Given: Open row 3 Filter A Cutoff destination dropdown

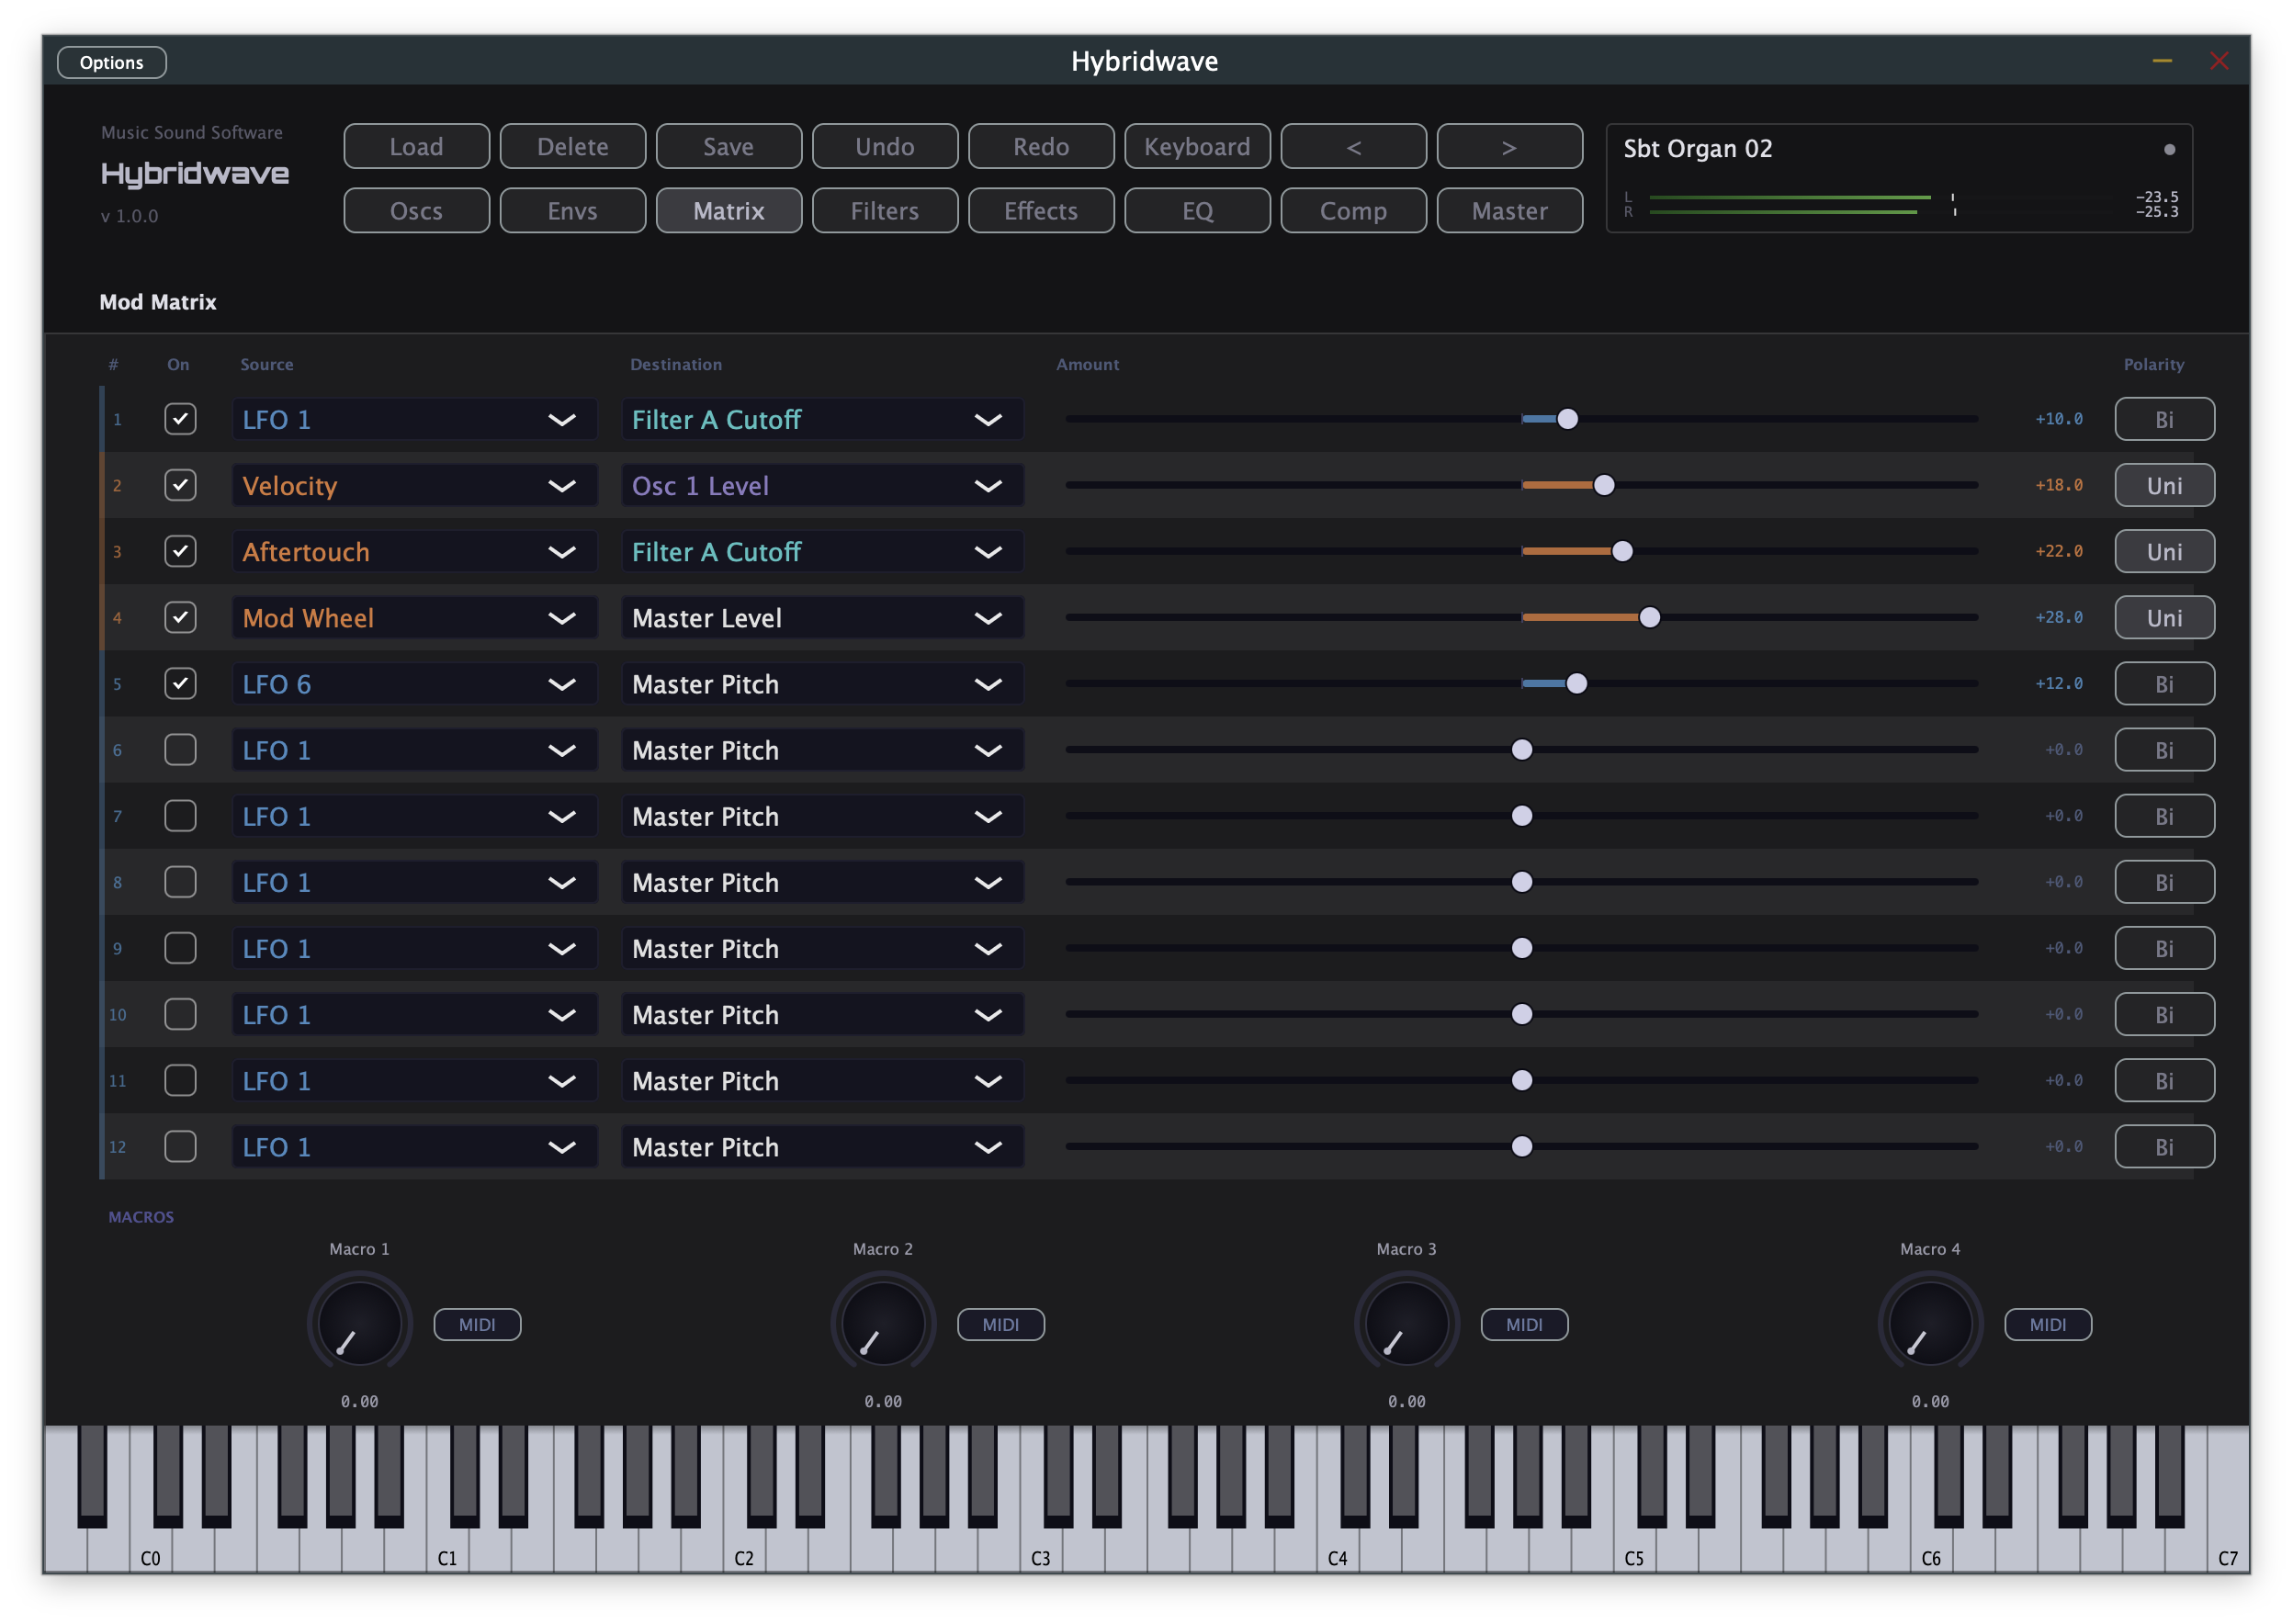Looking at the screenshot, I should point(822,551).
